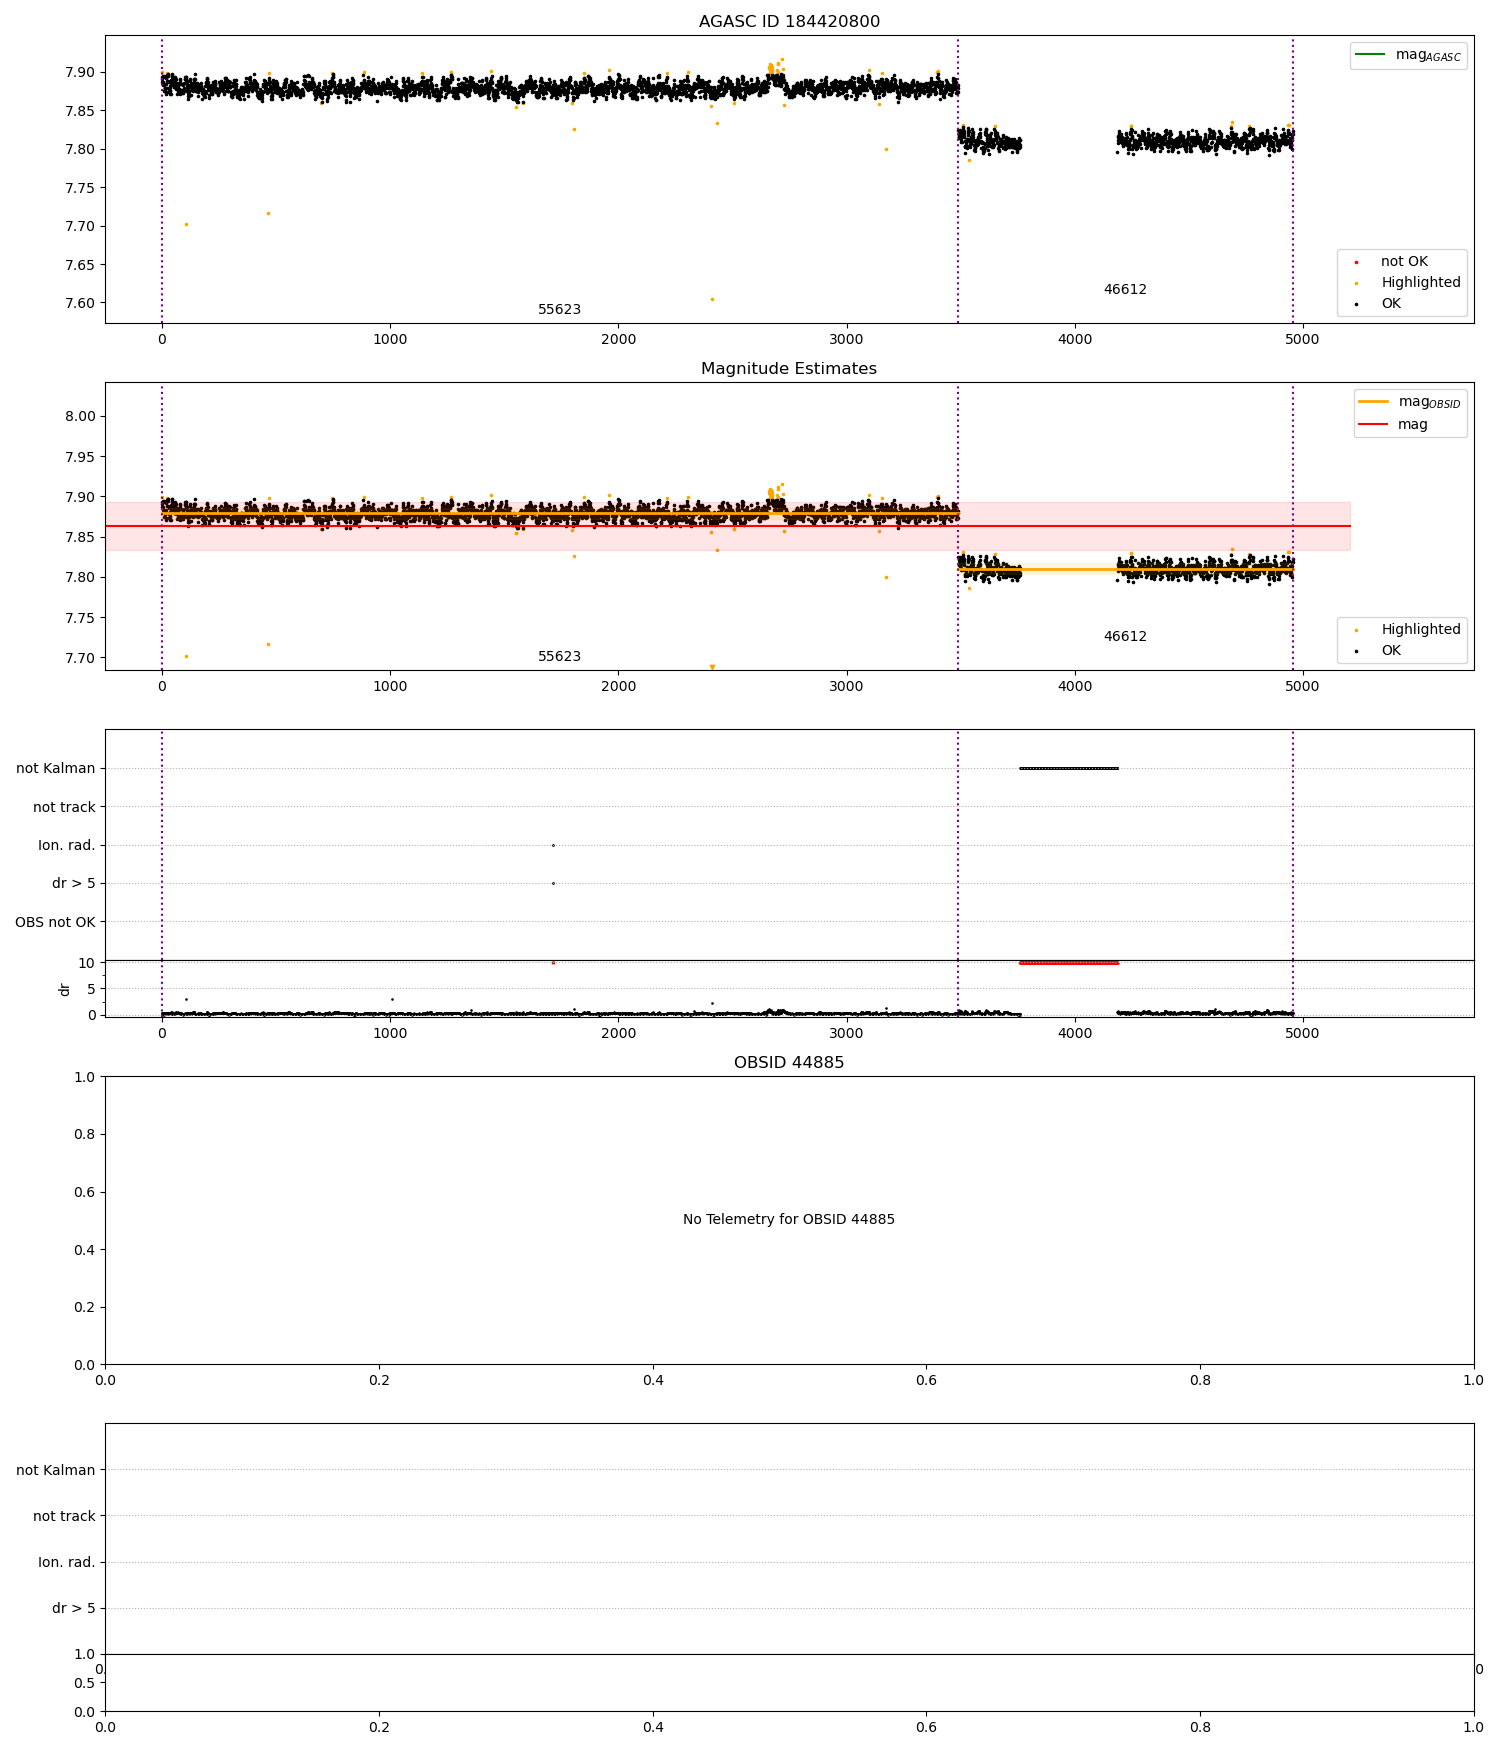Click the 'dr' y-axis label
Image resolution: width=1500 pixels, height=1750 pixels.
click(65, 989)
